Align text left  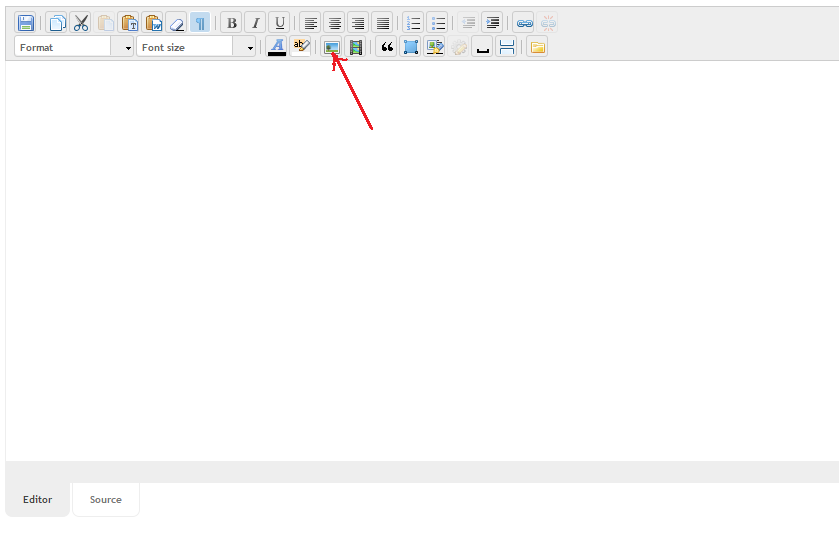tap(310, 23)
